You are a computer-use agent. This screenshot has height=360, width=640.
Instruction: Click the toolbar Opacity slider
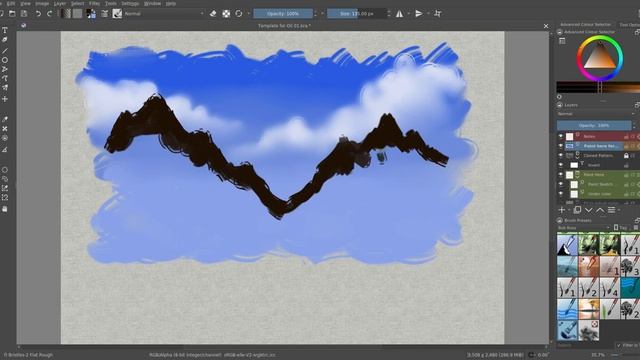tap(283, 13)
